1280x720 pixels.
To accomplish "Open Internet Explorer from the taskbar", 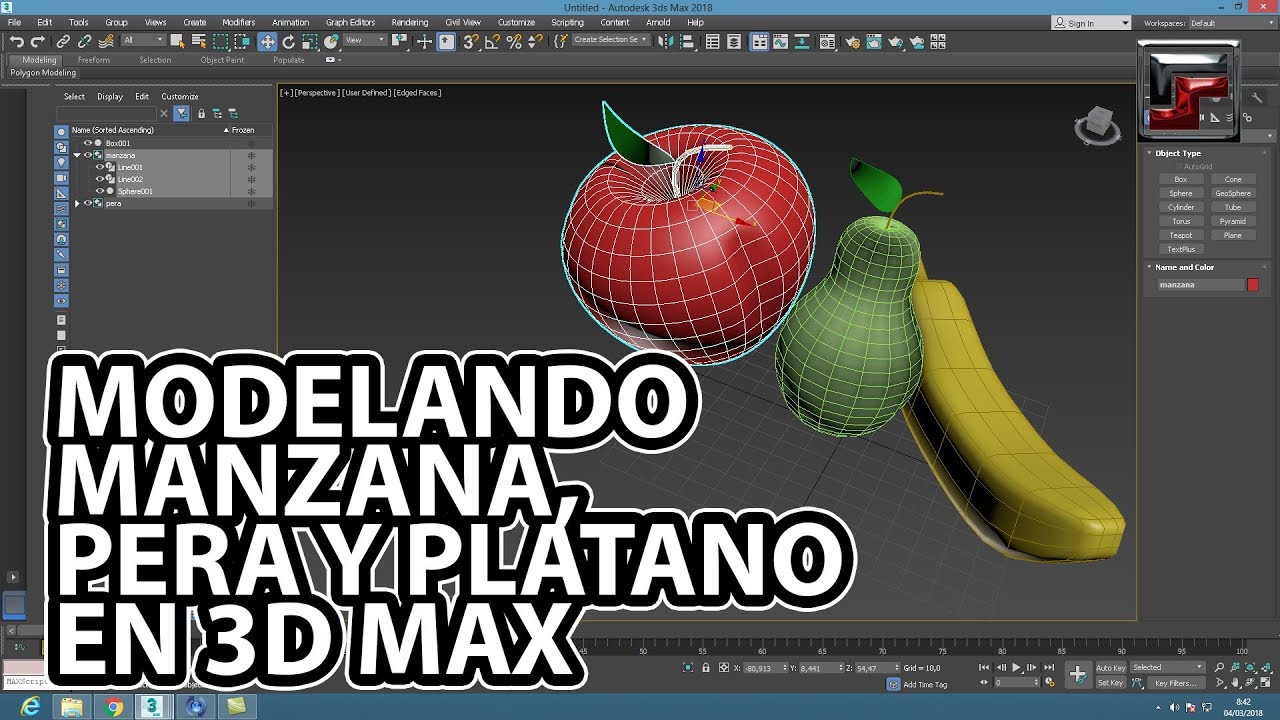I will tap(30, 707).
